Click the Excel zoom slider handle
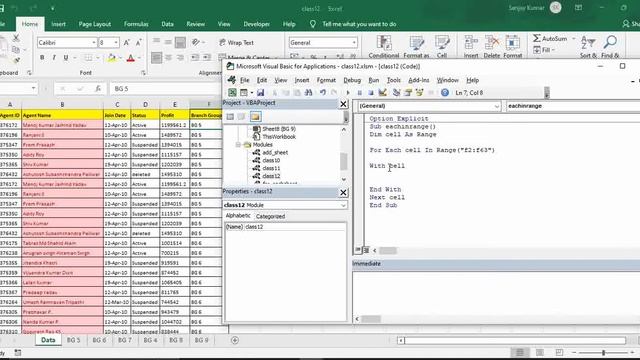640x360 pixels. point(603,352)
